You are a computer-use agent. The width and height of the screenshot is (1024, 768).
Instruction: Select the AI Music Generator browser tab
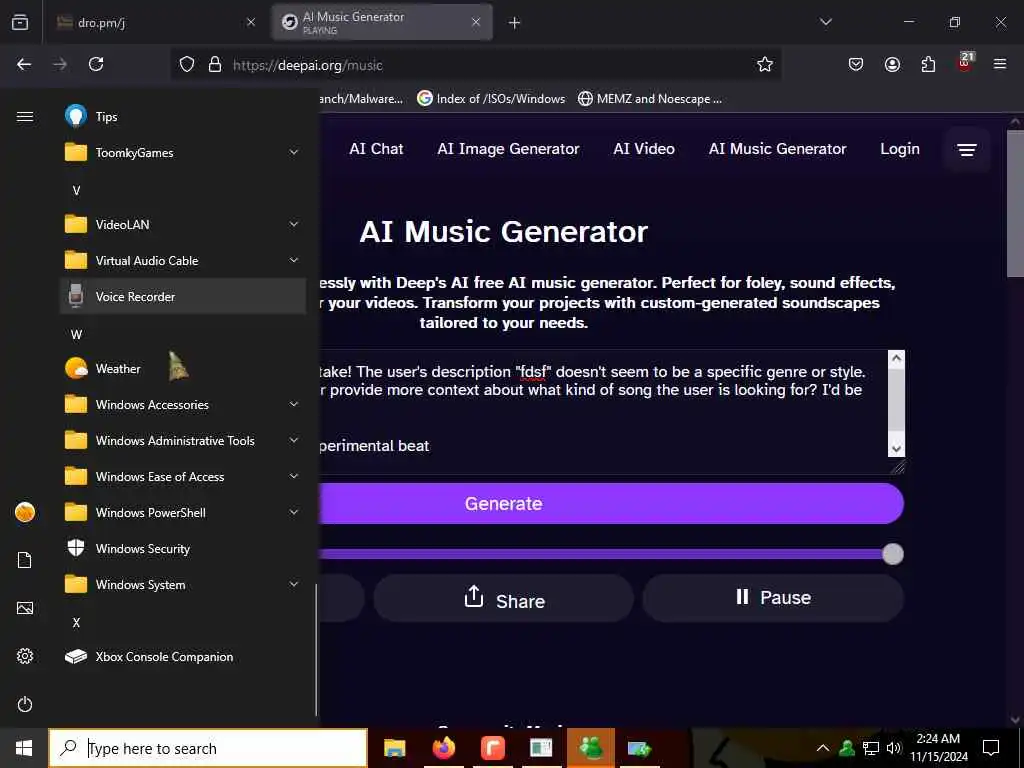click(382, 22)
